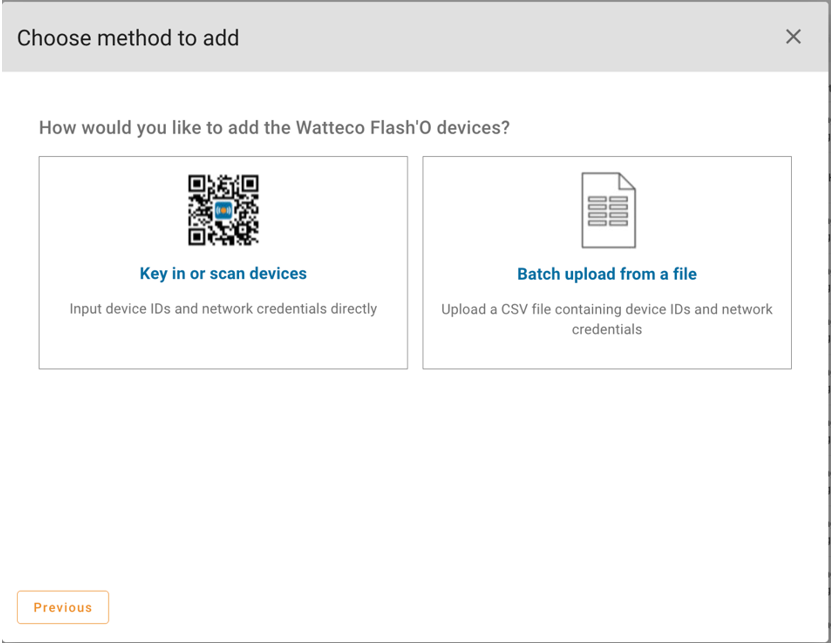Click the word 'credentials' under Batch upload
831x644 pixels.
[607, 330]
